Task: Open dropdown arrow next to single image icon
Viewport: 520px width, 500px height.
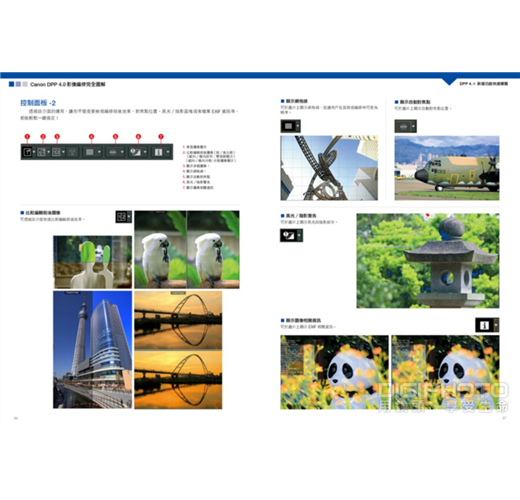Action: pos(34,152)
